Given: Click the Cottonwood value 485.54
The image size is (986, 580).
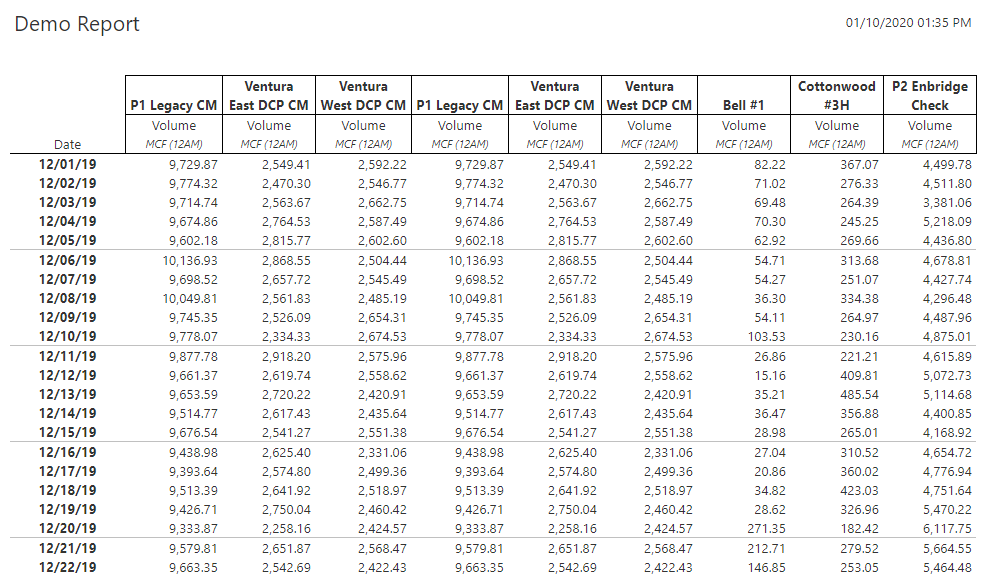Looking at the screenshot, I should coord(859,395).
